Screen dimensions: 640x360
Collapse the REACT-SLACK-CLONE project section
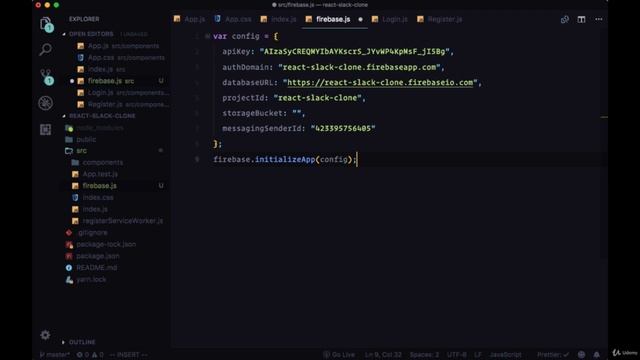[x=102, y=116]
